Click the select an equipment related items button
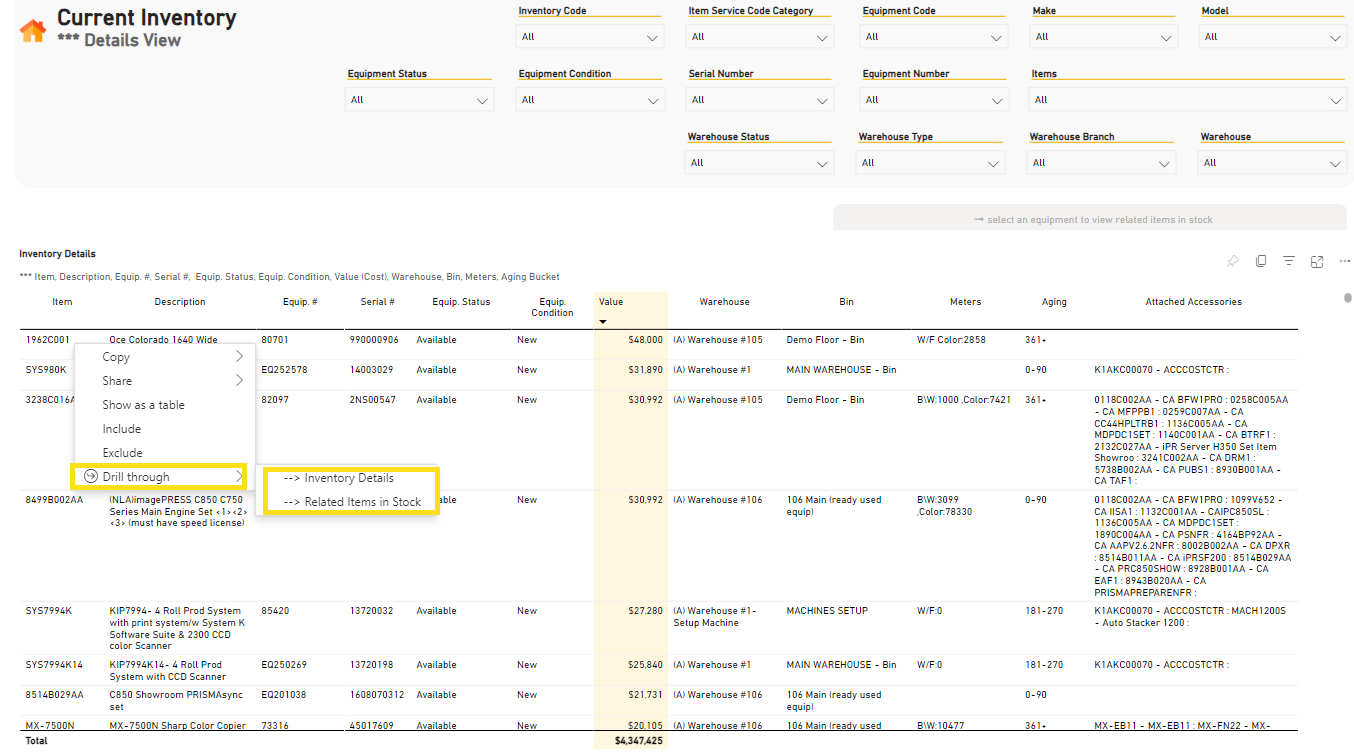 pos(1089,220)
